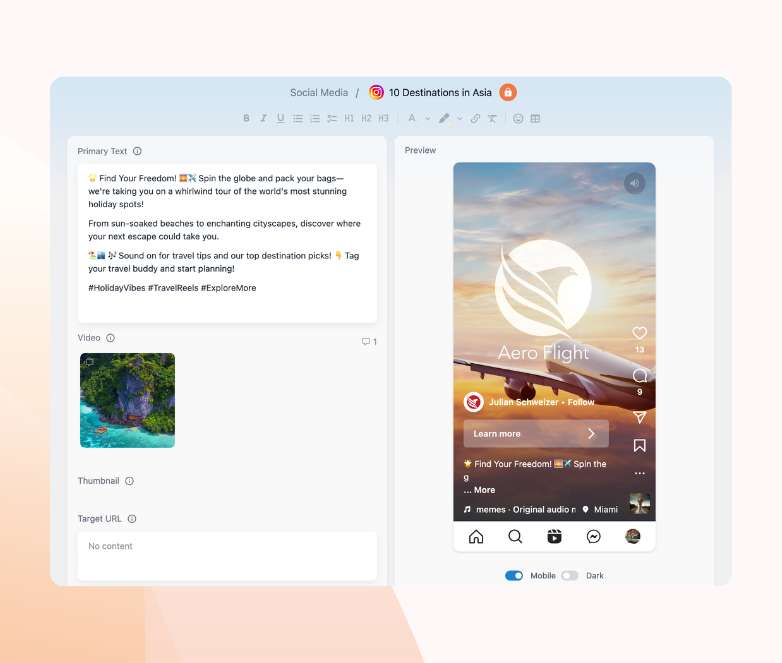The height and width of the screenshot is (663, 782).
Task: Toggle underline formatting in the toolbar
Action: pyautogui.click(x=280, y=118)
